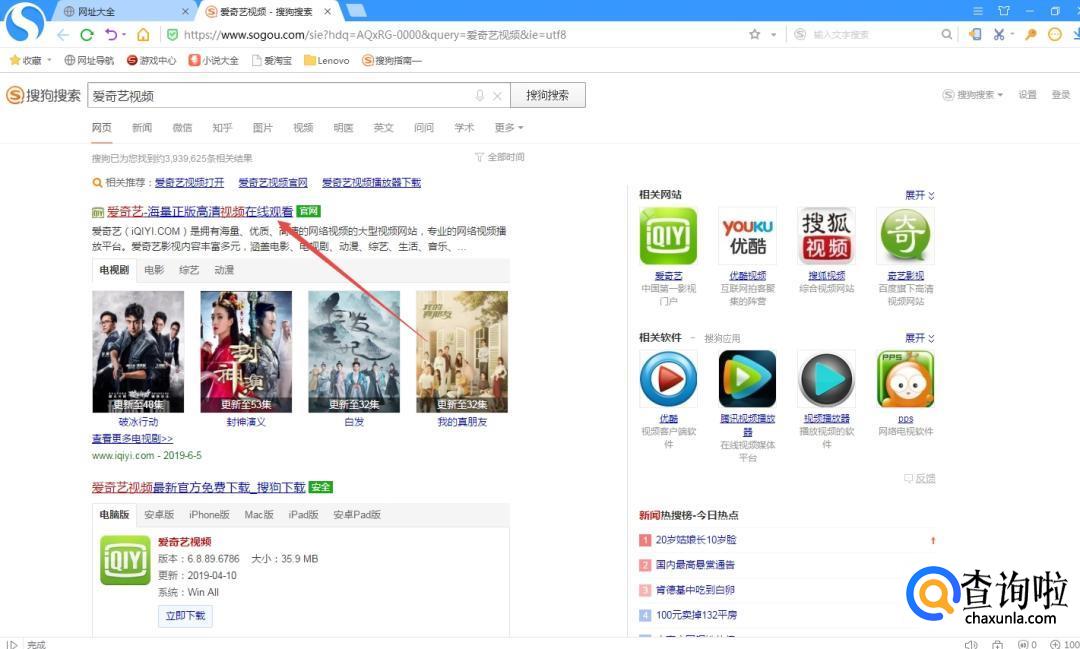This screenshot has height=649, width=1080.
Task: Open the 我的真朋友 drama thumbnail
Action: [462, 351]
